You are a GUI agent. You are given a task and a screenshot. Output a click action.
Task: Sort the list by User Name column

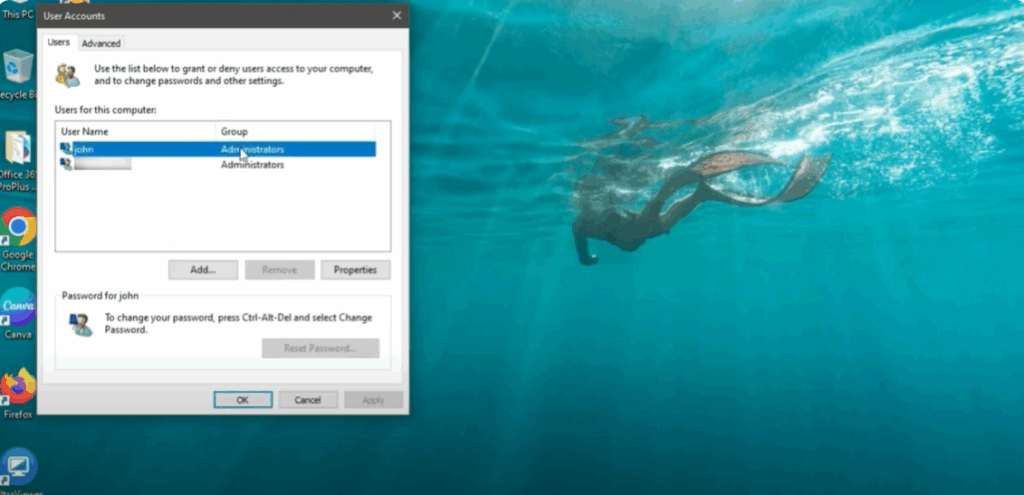[135, 131]
